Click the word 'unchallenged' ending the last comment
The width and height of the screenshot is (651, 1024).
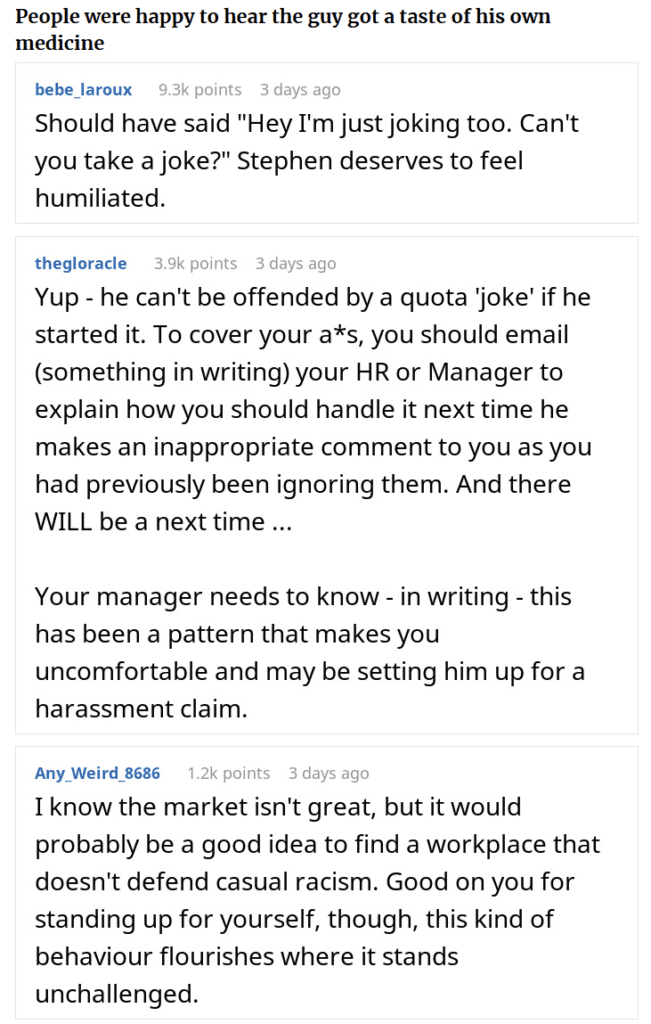(x=116, y=994)
